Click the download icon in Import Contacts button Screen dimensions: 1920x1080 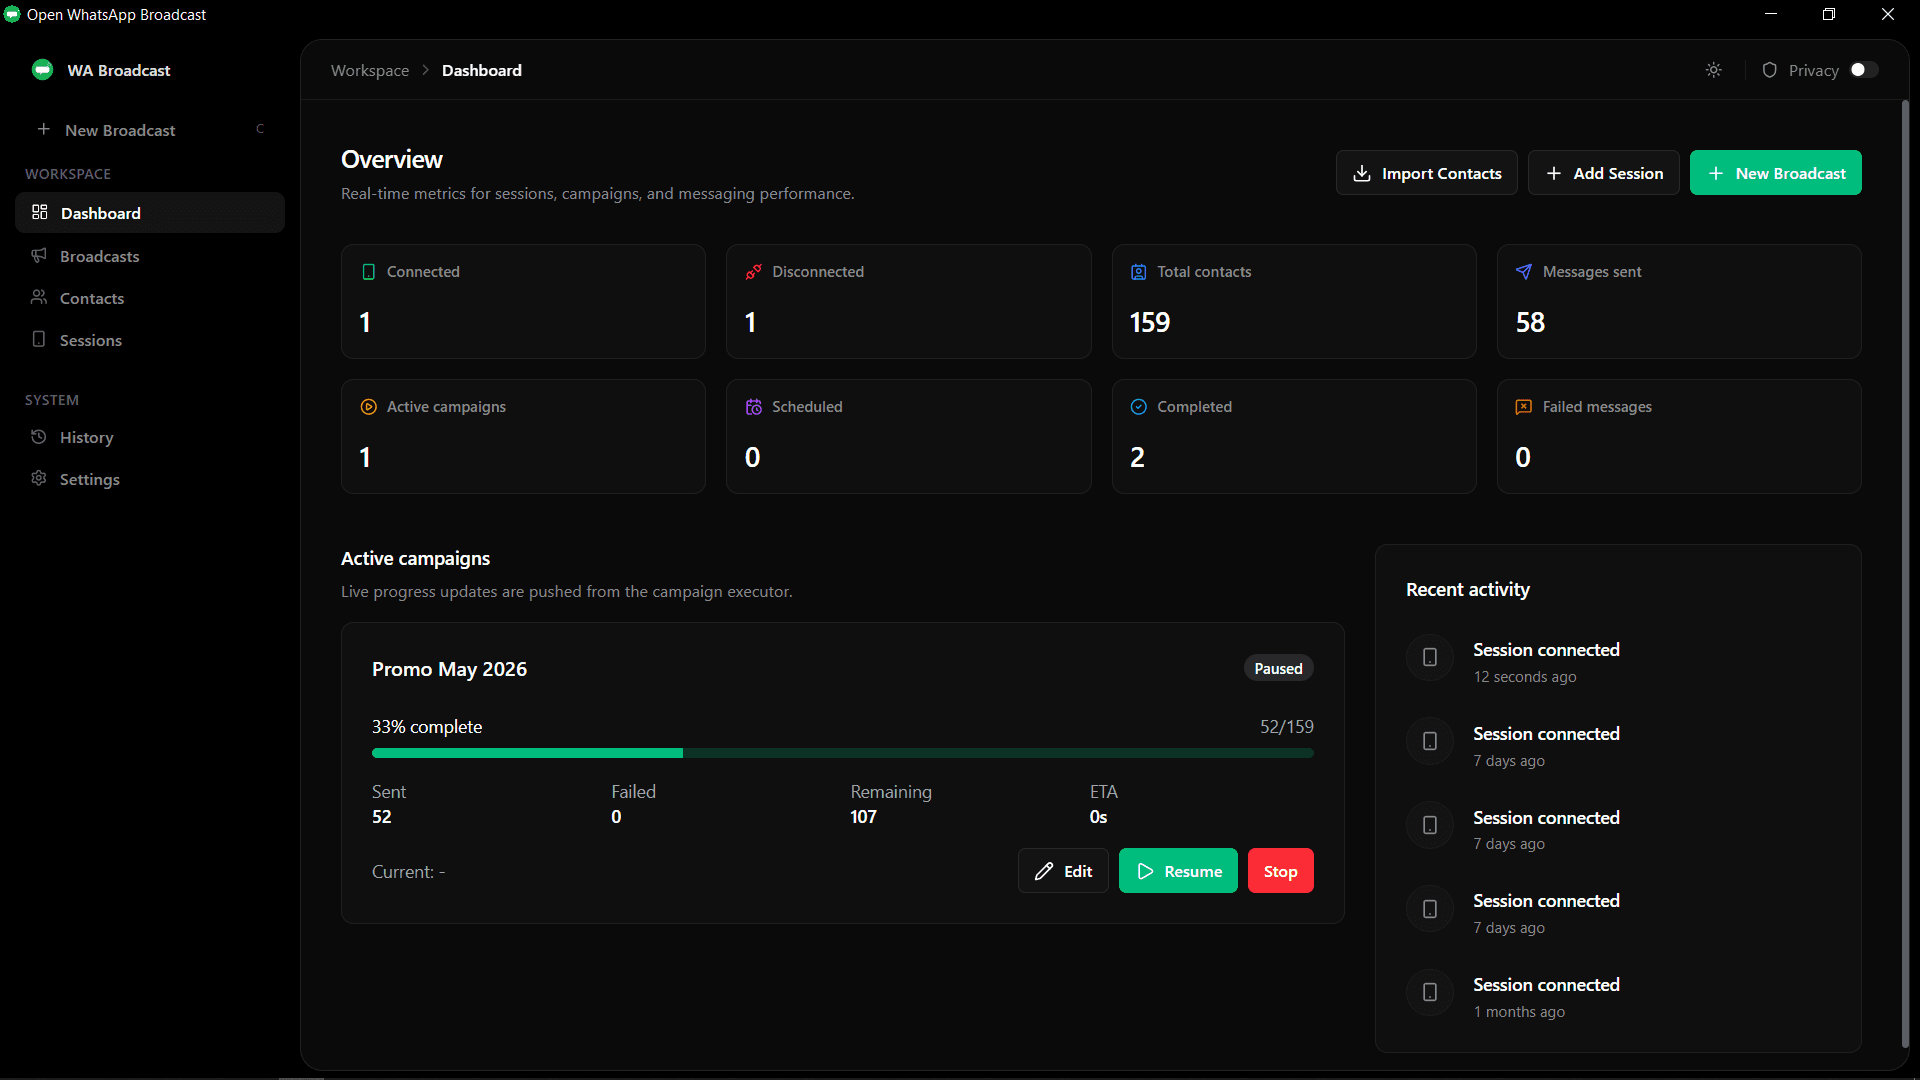point(1362,173)
